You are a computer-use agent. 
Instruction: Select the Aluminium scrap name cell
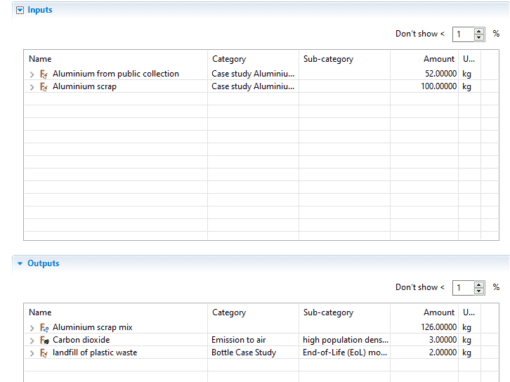pos(84,87)
